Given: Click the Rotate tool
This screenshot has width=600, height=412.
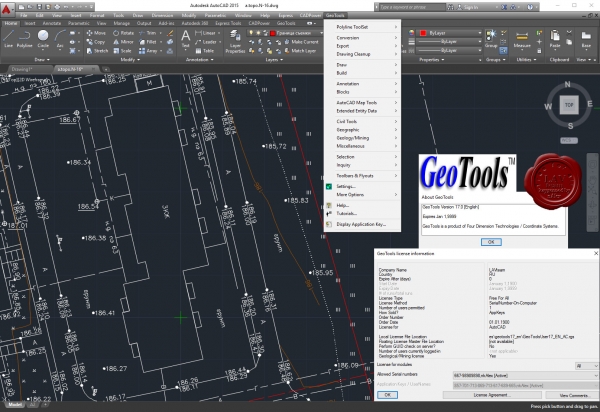Looking at the screenshot, I should point(123,33).
